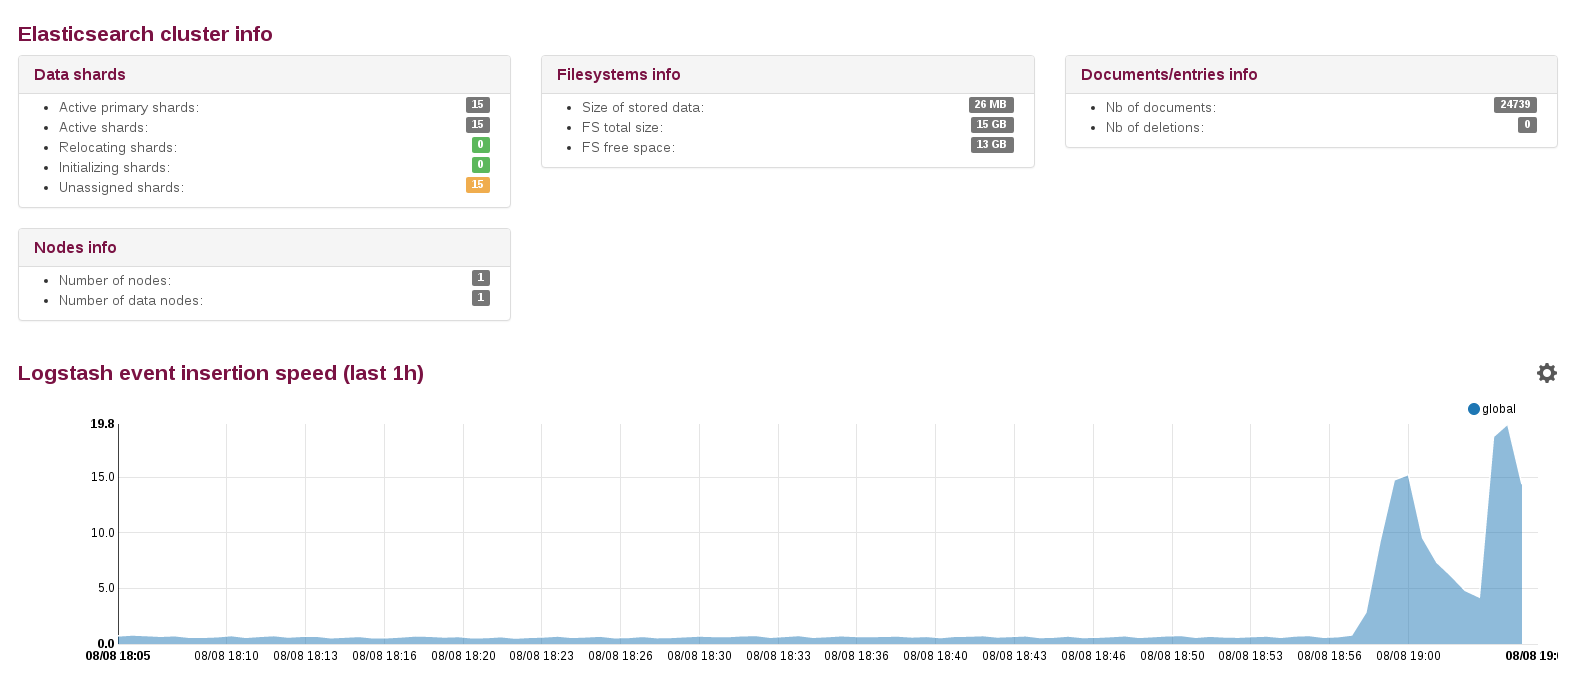Click the Unassigned shards label

(121, 187)
